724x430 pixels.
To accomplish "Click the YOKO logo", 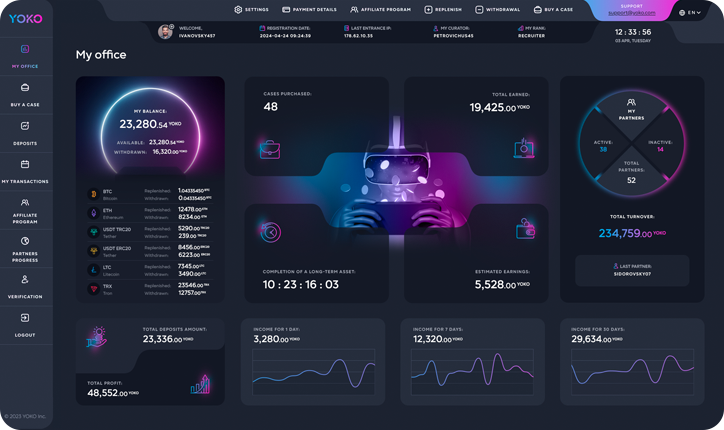I will (x=26, y=19).
